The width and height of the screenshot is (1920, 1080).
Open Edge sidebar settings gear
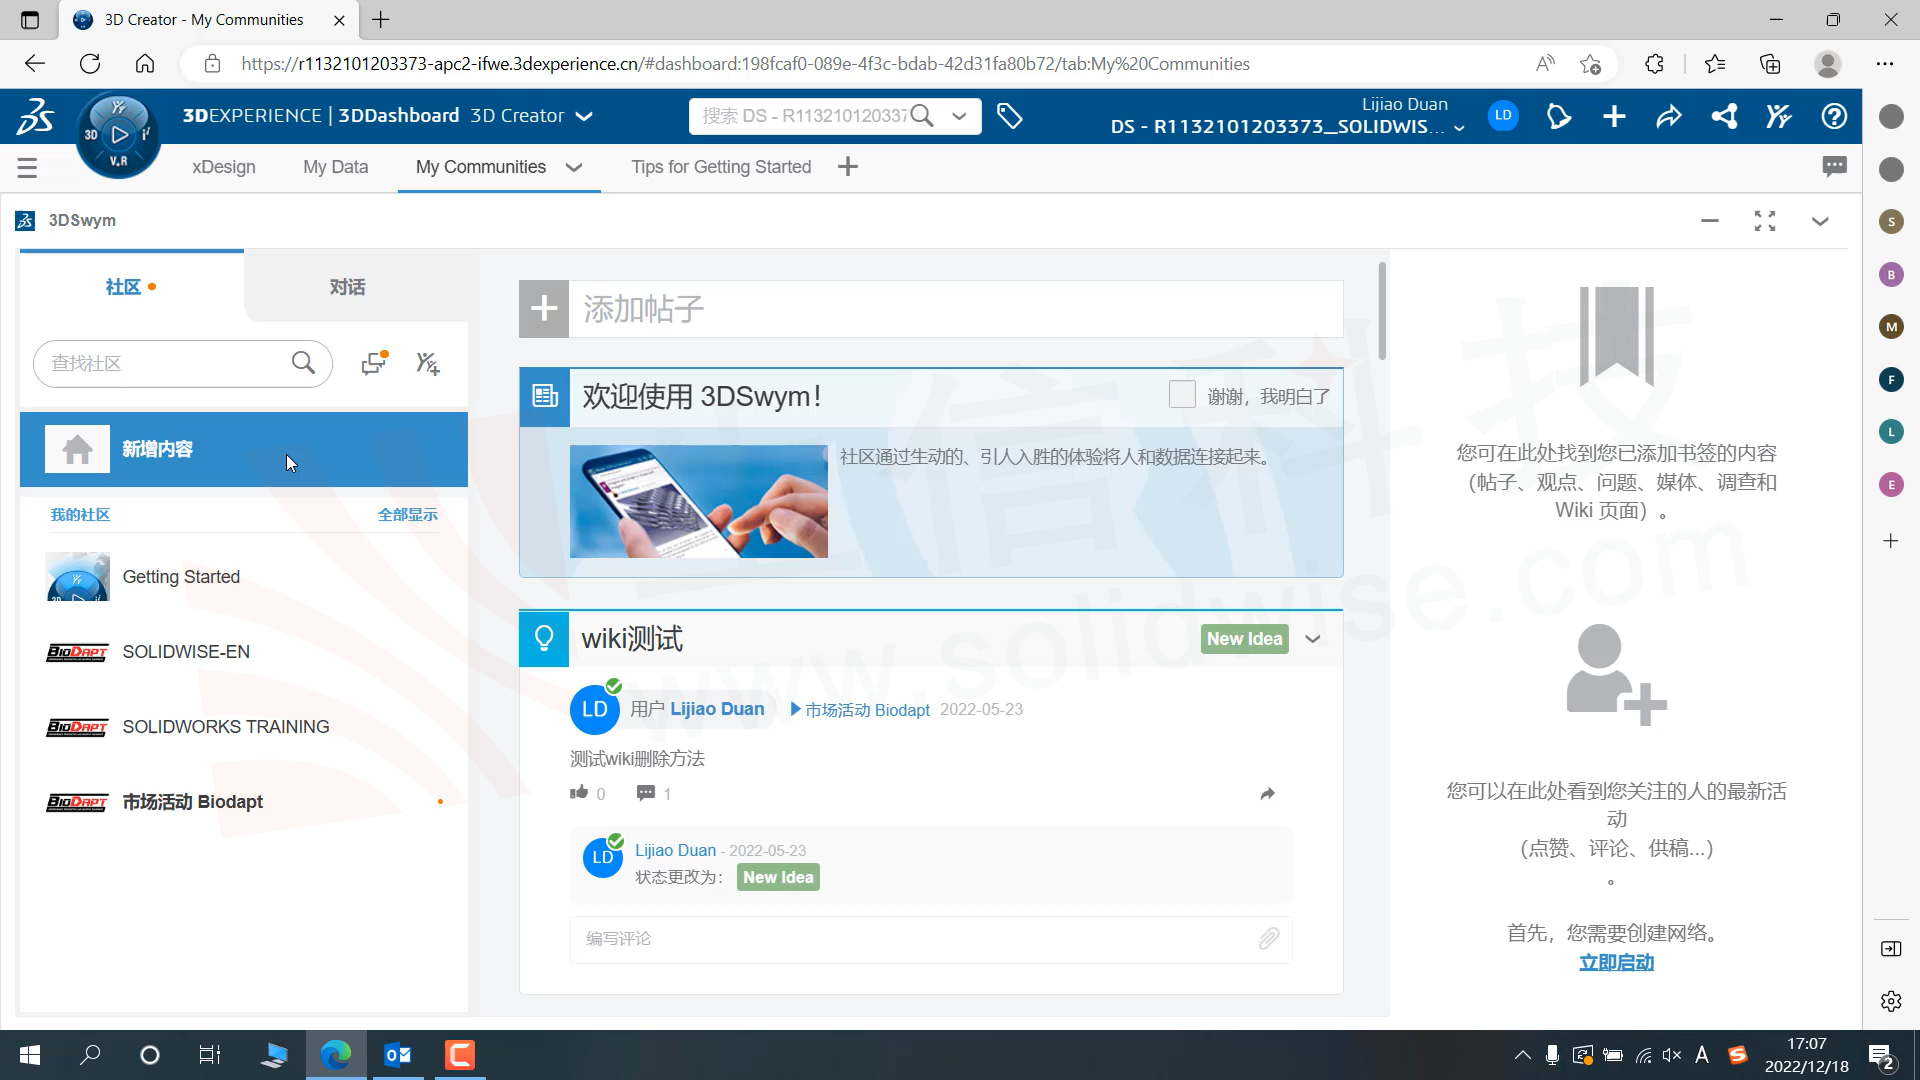tap(1891, 1001)
